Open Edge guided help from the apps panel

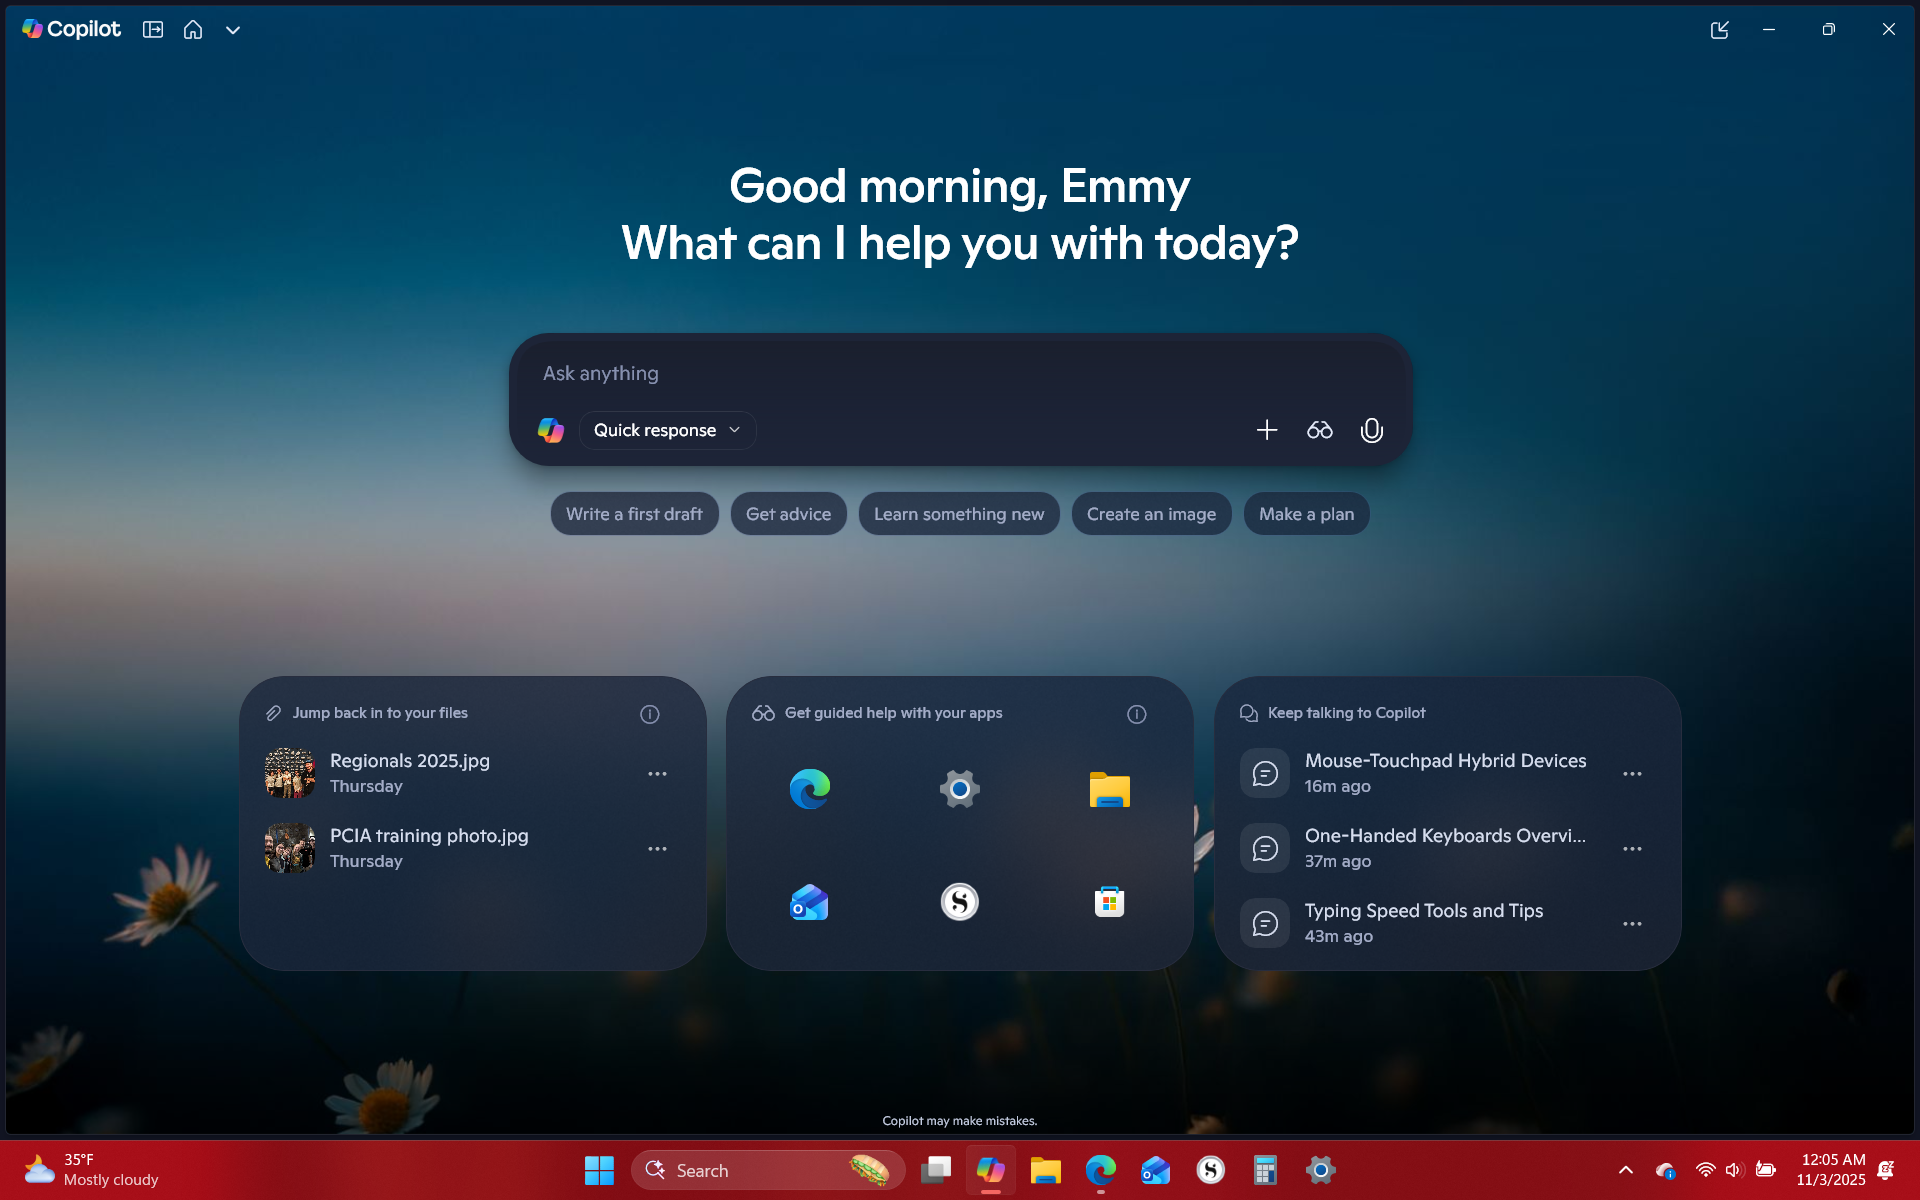click(810, 788)
